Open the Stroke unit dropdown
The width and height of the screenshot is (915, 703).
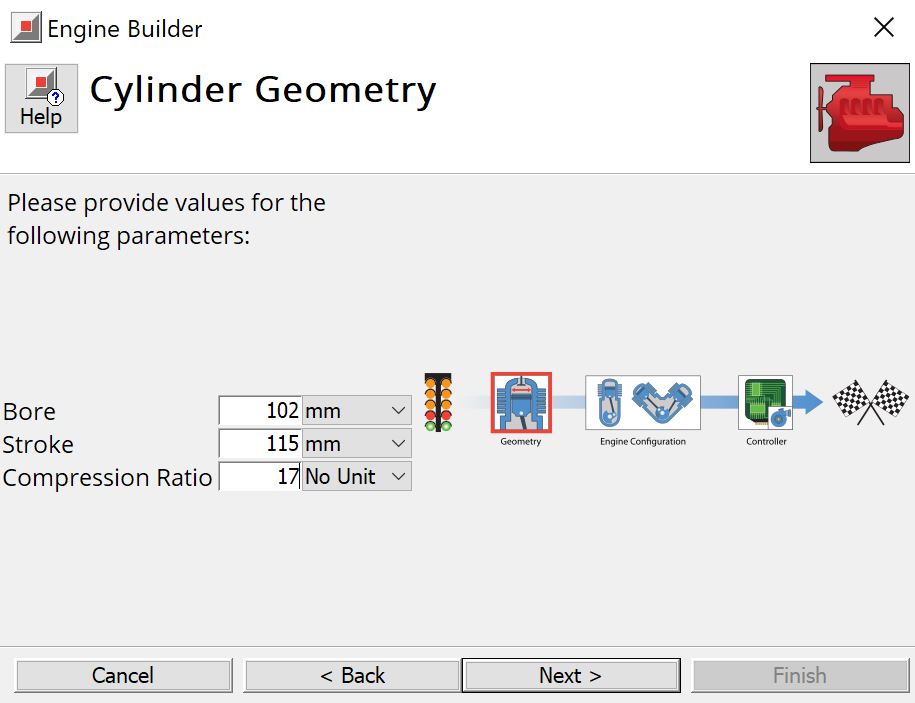click(x=396, y=443)
